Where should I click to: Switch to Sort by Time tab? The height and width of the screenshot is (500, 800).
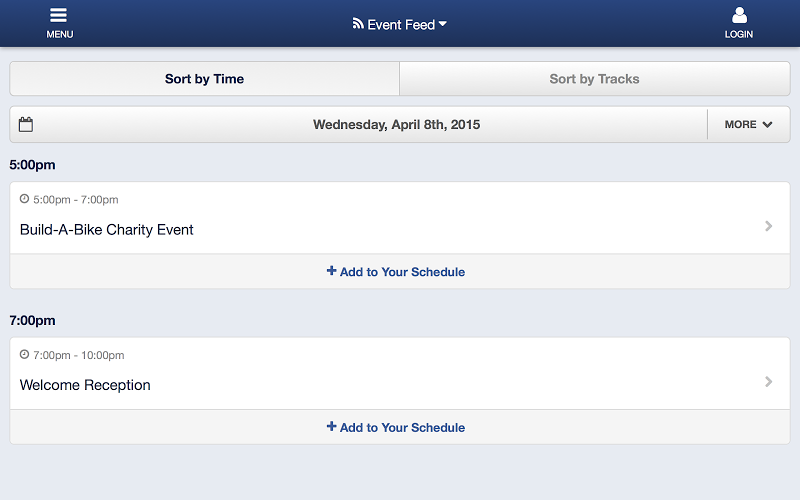pyautogui.click(x=204, y=79)
